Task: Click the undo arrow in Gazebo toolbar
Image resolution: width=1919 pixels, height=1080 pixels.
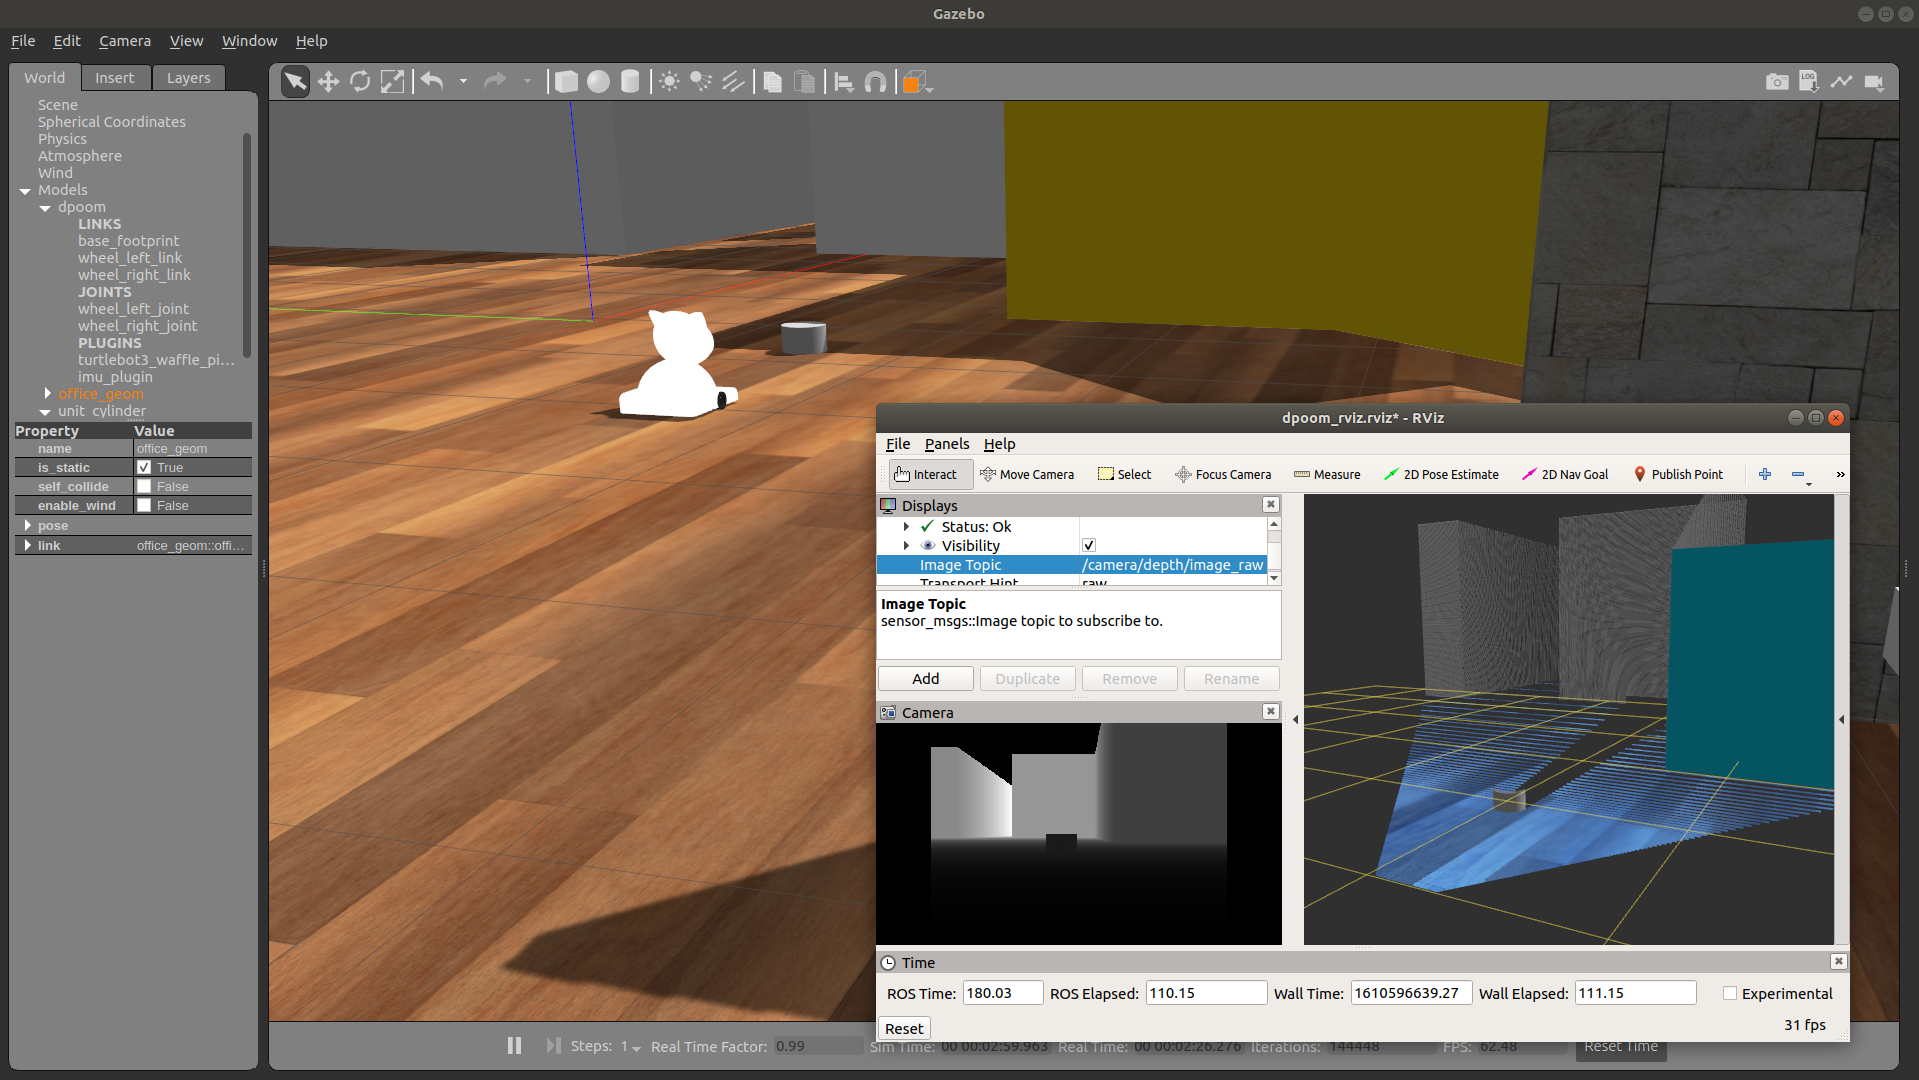Action: pos(432,82)
